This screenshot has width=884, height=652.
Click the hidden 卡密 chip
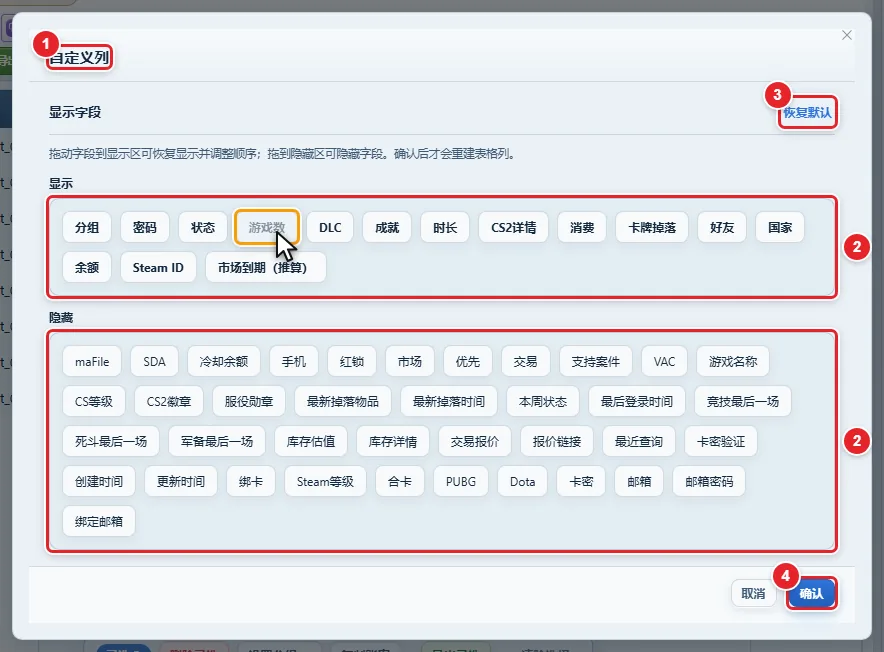tap(581, 482)
